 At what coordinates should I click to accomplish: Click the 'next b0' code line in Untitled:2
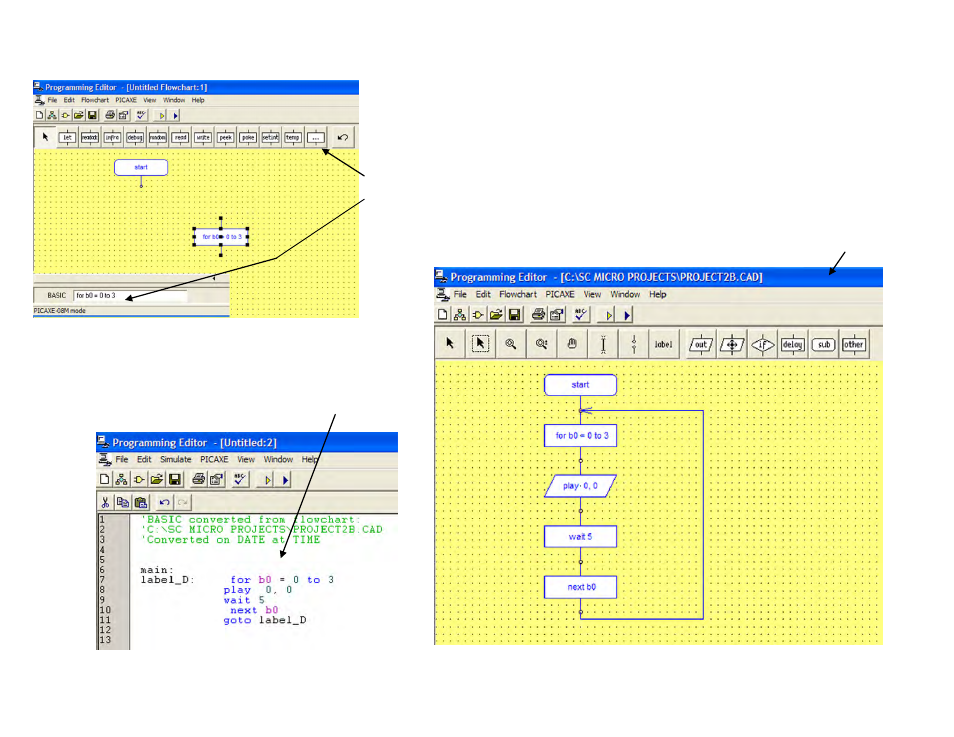[x=254, y=610]
